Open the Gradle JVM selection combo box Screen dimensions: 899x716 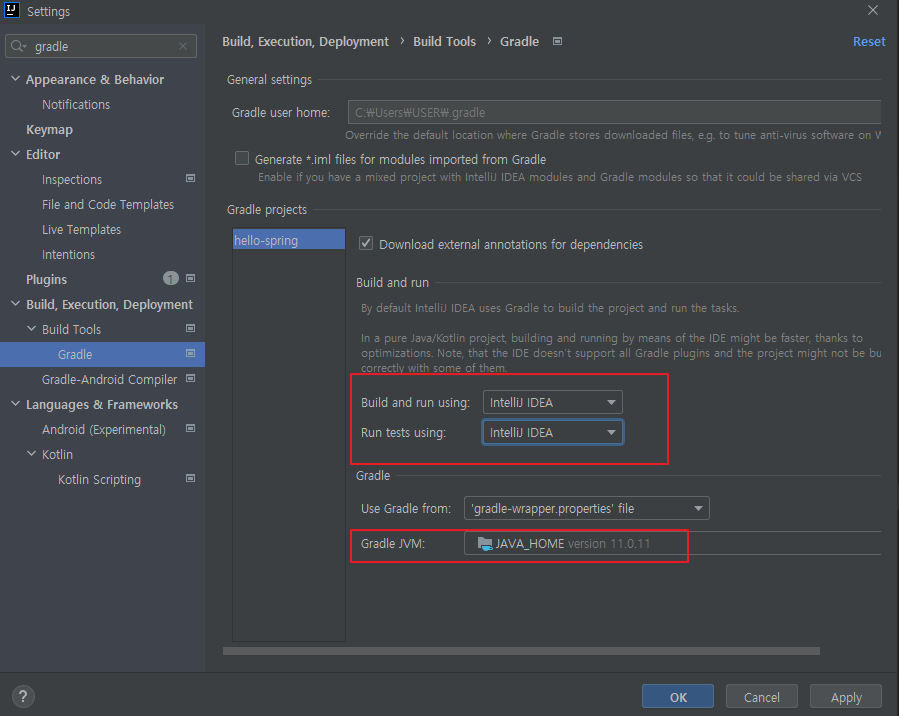672,543
